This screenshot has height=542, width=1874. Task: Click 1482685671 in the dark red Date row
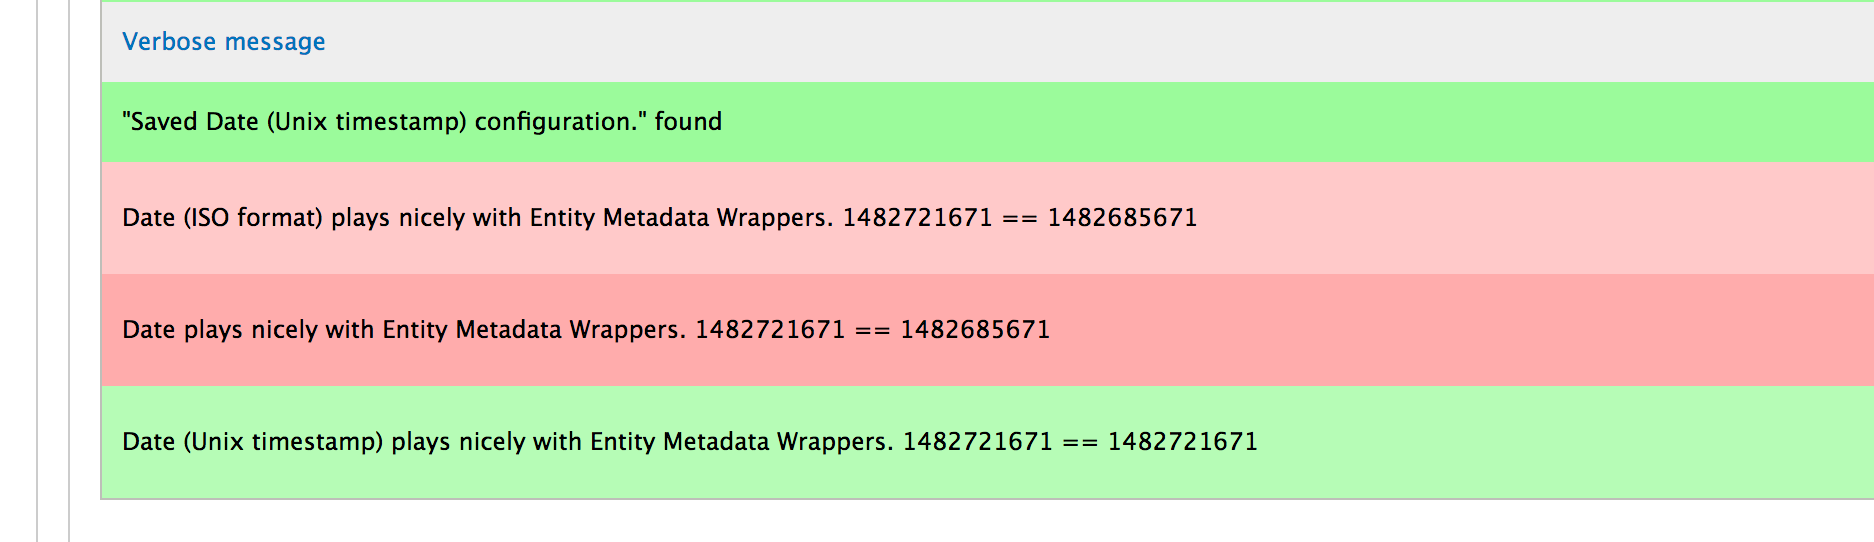point(975,330)
